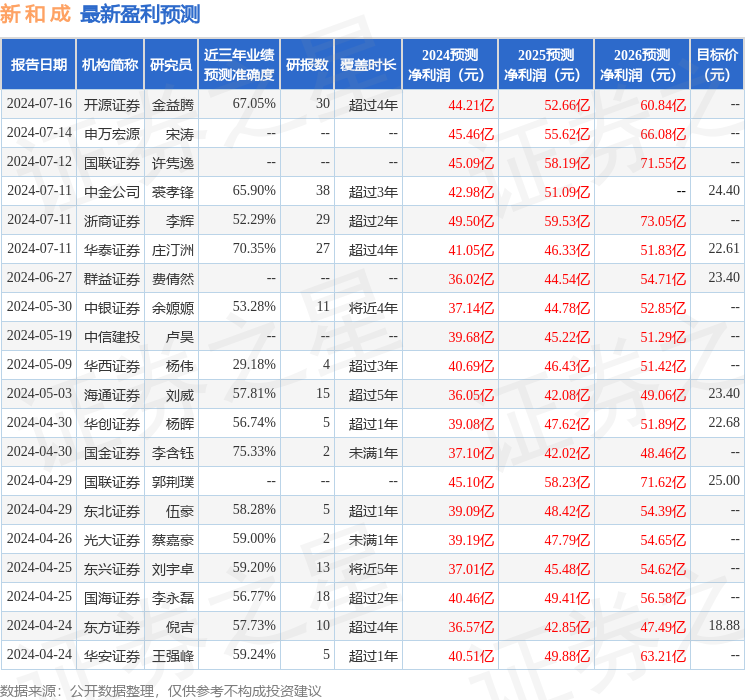Screen dimensions: 745x700
Task: Click the 目标价(元) column header
Action: pos(717,65)
